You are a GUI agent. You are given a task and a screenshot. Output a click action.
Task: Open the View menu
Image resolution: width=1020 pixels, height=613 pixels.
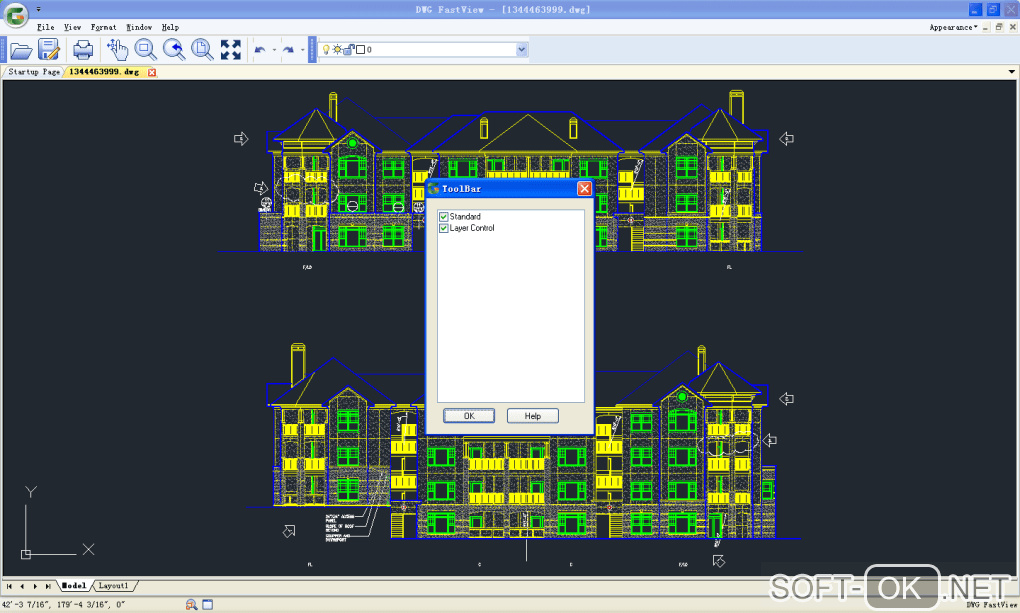(72, 27)
